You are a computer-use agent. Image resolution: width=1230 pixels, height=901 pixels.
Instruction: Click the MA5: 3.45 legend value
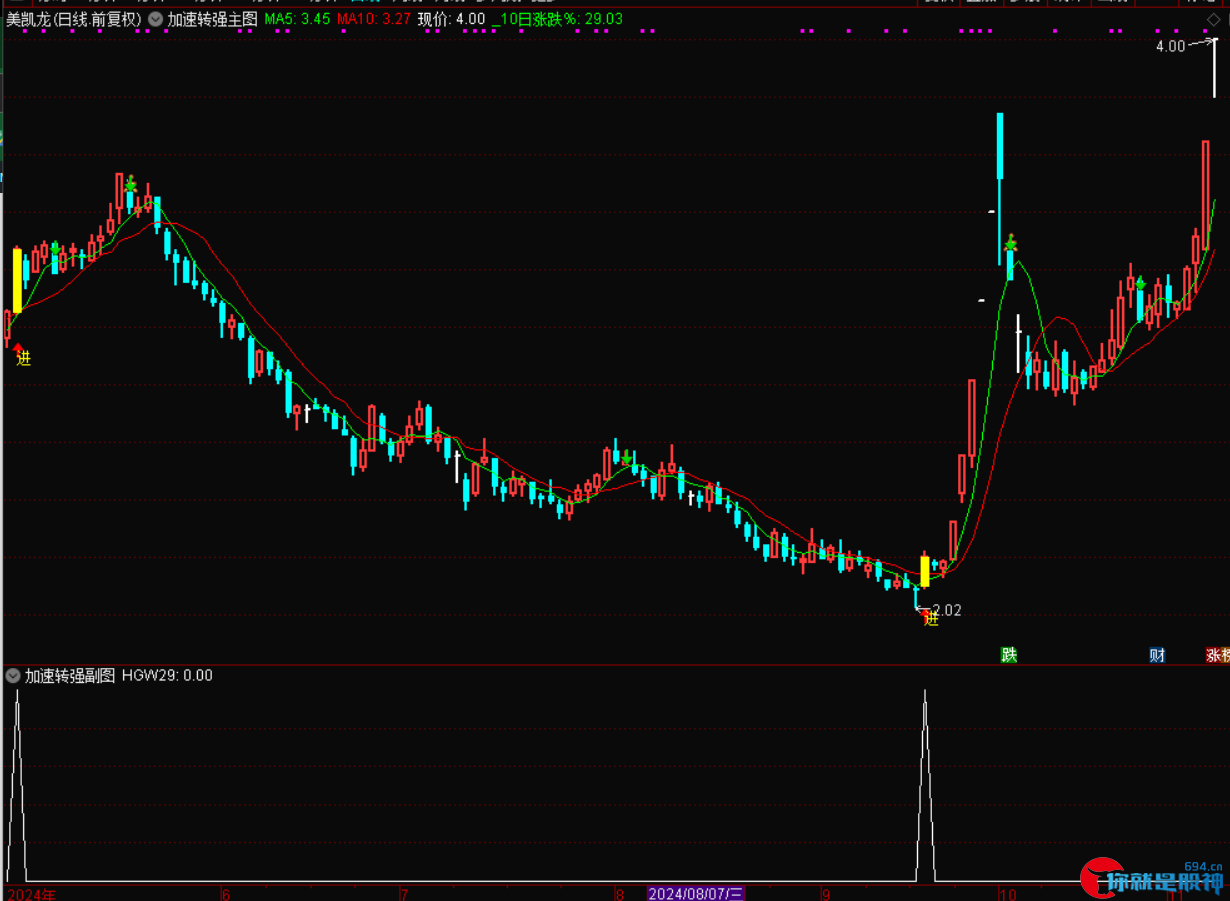click(x=297, y=19)
